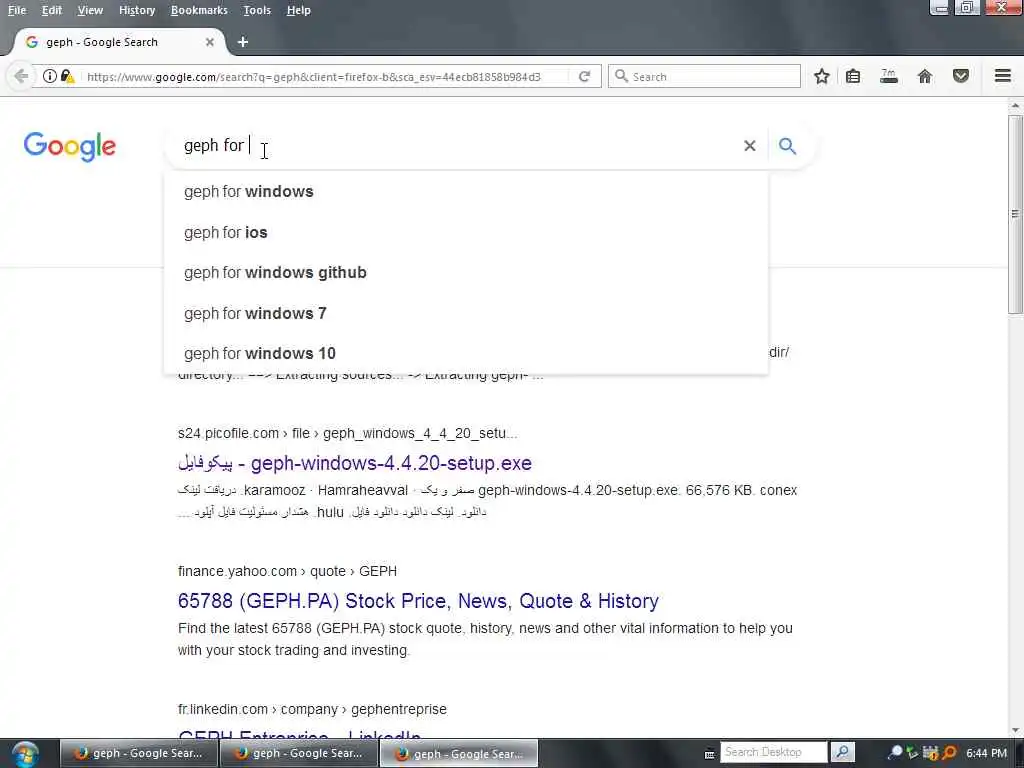Clear the Google search box with X
The image size is (1024, 768).
pyautogui.click(x=750, y=146)
